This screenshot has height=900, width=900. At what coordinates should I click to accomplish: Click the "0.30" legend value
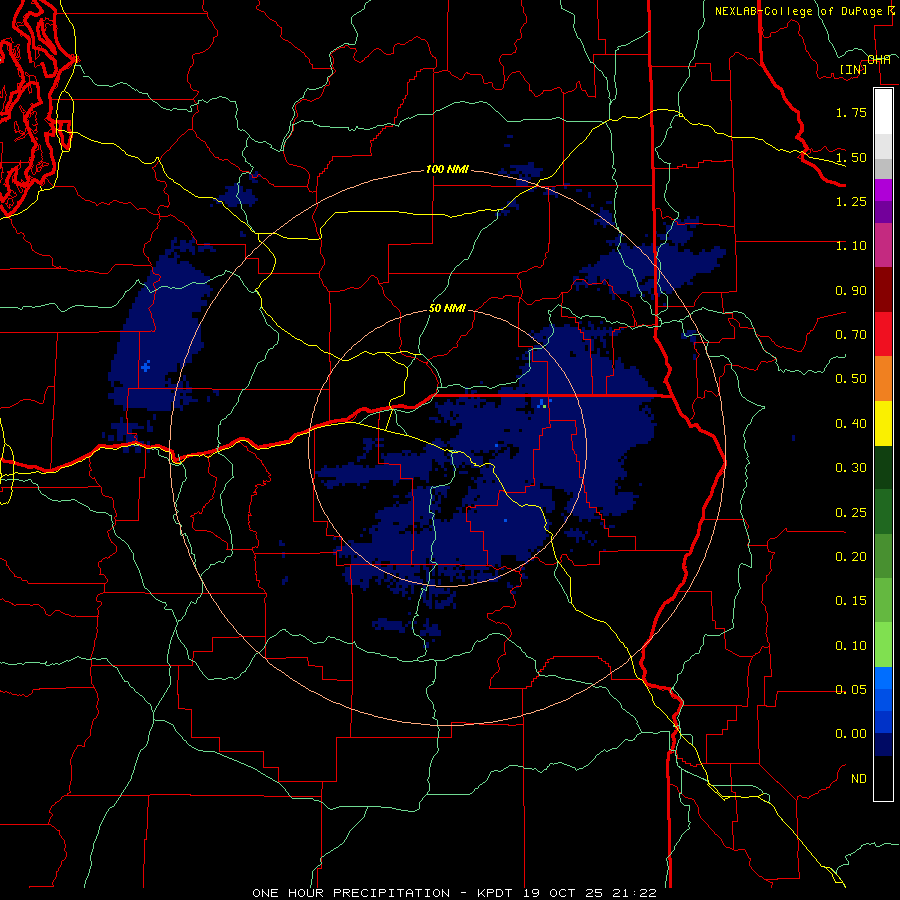pos(851,468)
